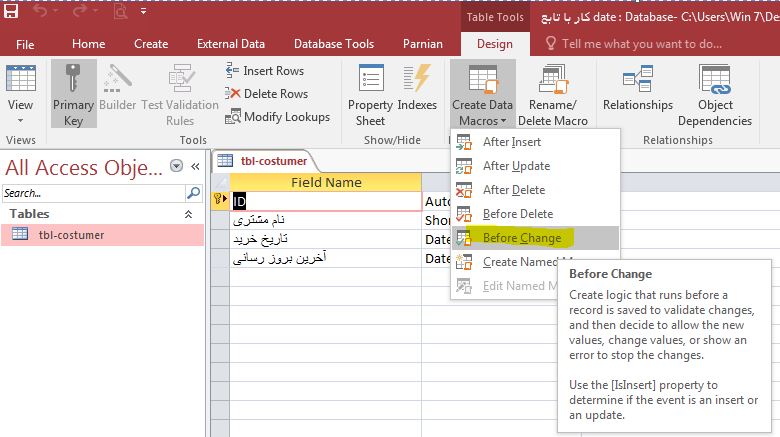The image size is (780, 437).
Task: Click the navigation pane Search box
Action: (x=94, y=193)
